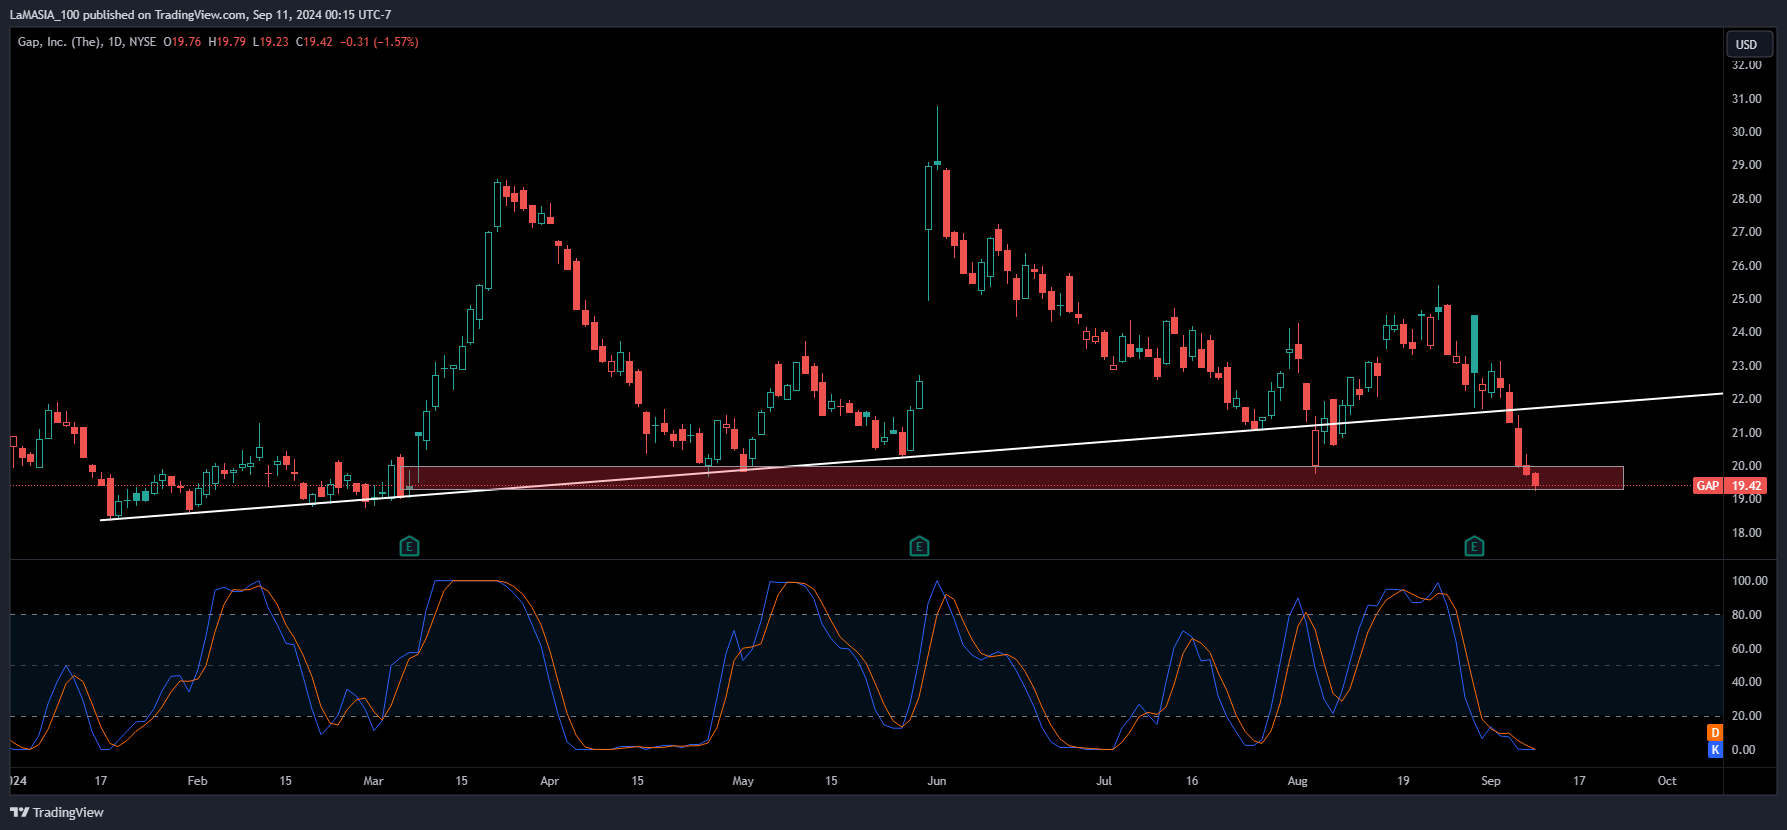1787x830 pixels.
Task: Click the orange D stochastic label
Action: [1715, 733]
